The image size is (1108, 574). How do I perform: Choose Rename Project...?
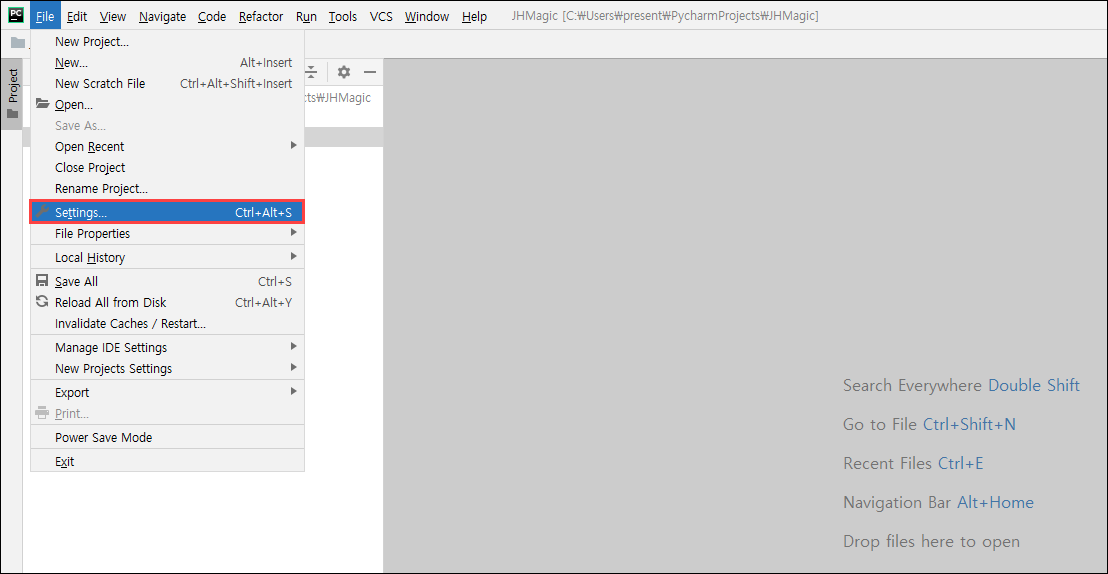point(167,189)
